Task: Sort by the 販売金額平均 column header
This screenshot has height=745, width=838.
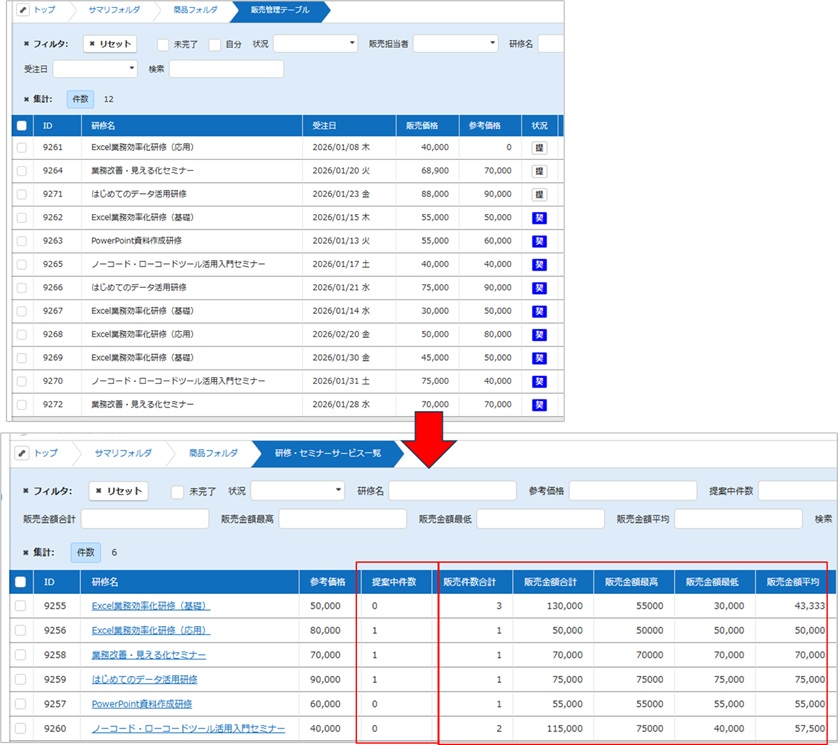Action: (x=794, y=582)
